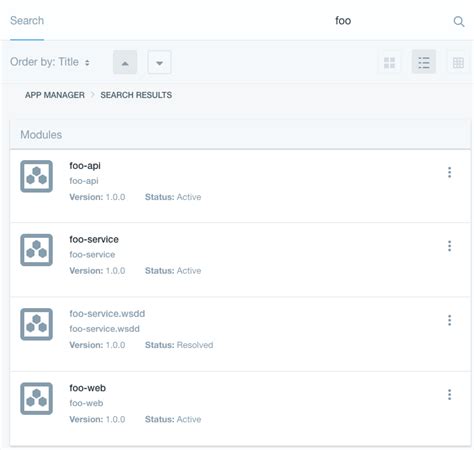Open the foo-web module icon

[x=36, y=399]
